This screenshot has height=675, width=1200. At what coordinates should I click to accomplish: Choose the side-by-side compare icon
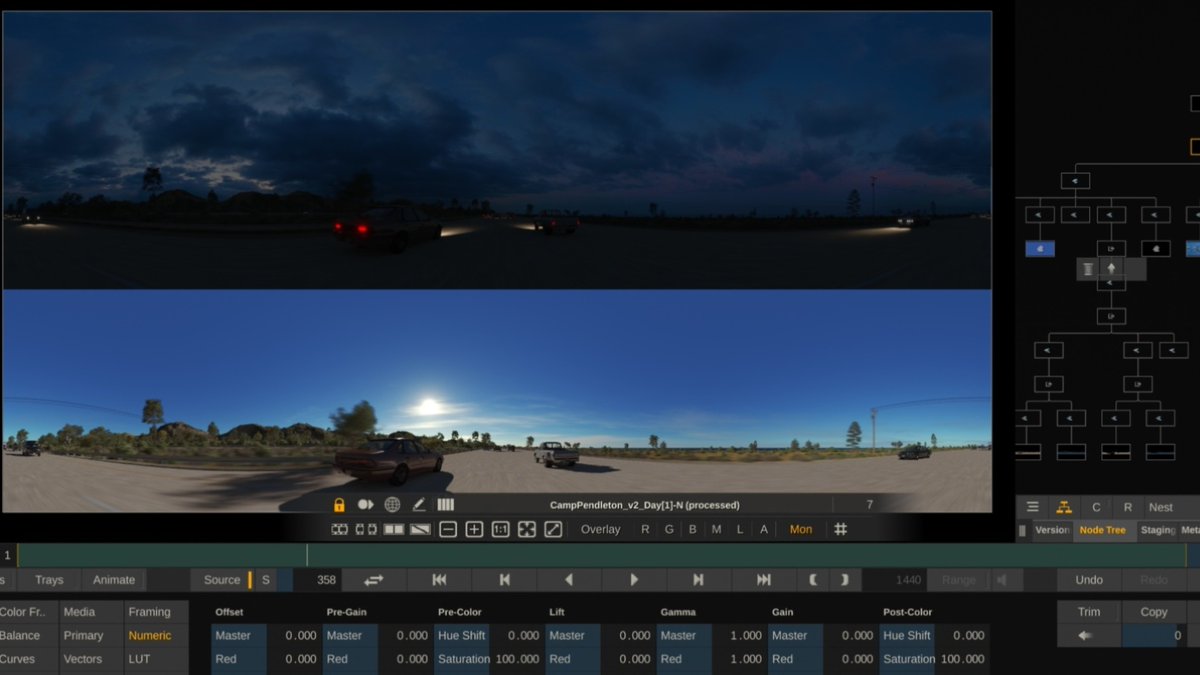pos(394,529)
